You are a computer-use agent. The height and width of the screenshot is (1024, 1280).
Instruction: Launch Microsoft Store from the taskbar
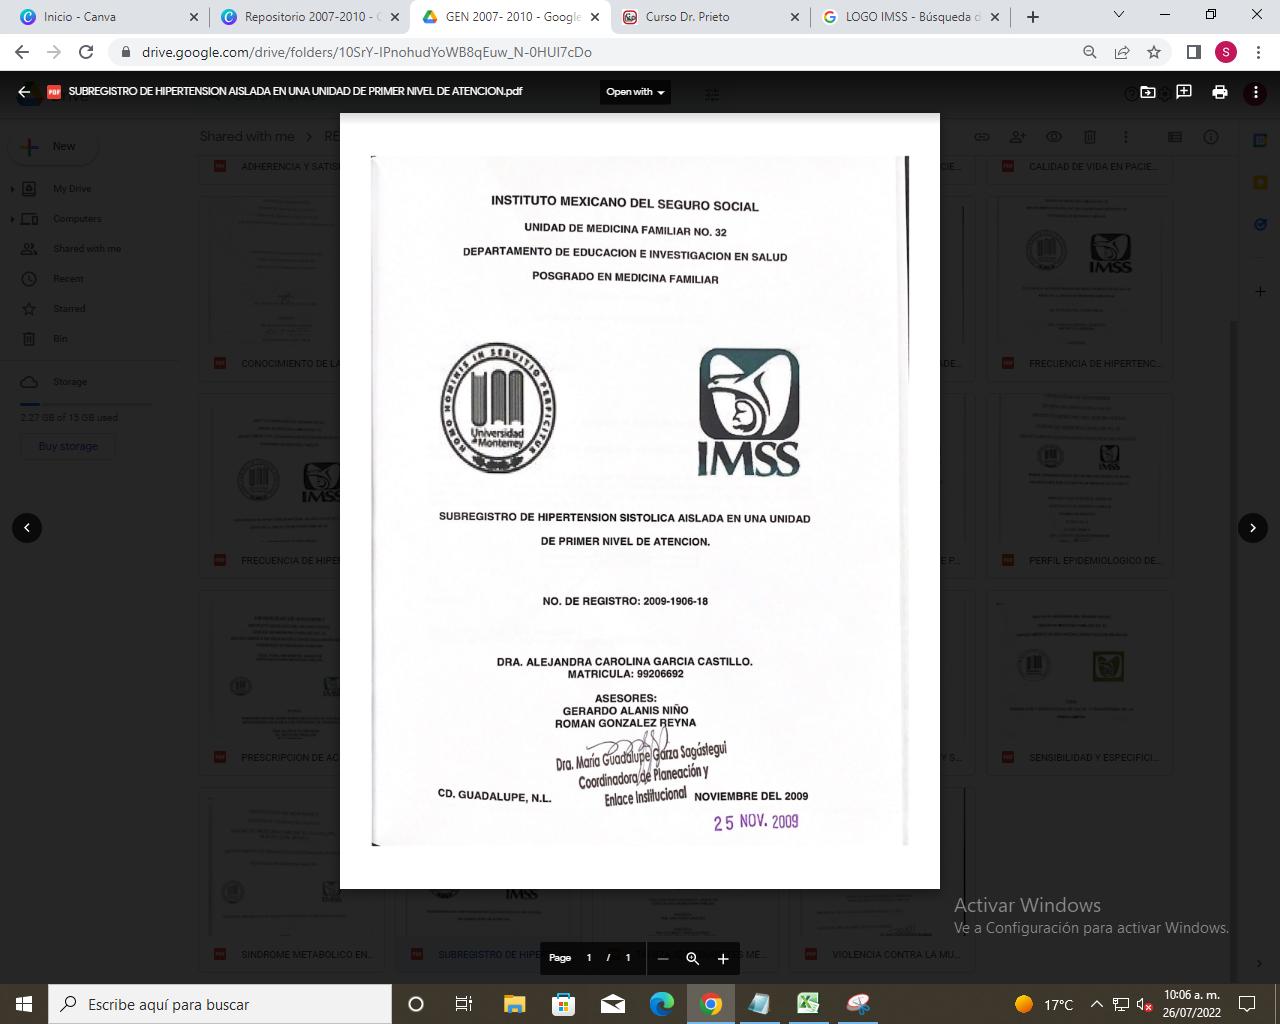pos(564,1004)
